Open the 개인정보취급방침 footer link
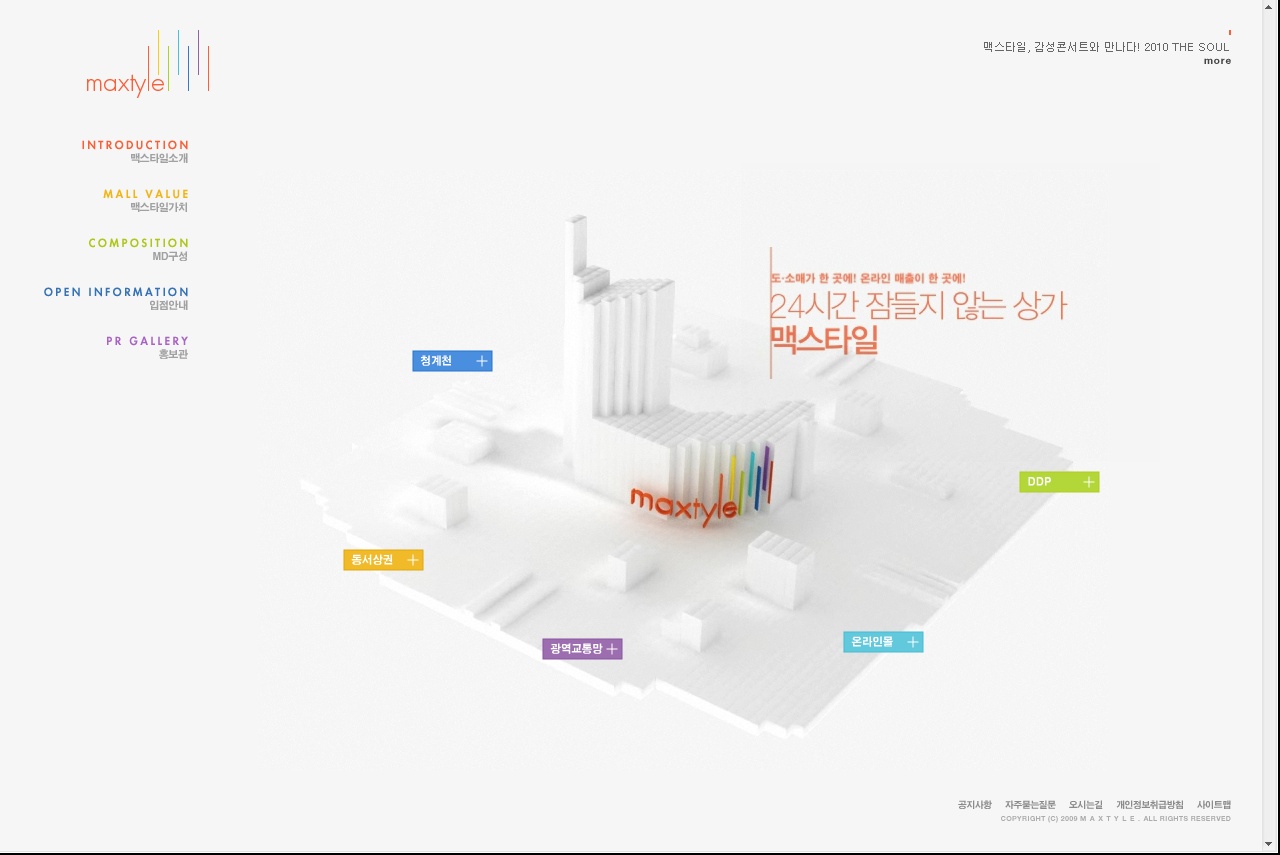This screenshot has height=855, width=1280. tap(1150, 805)
